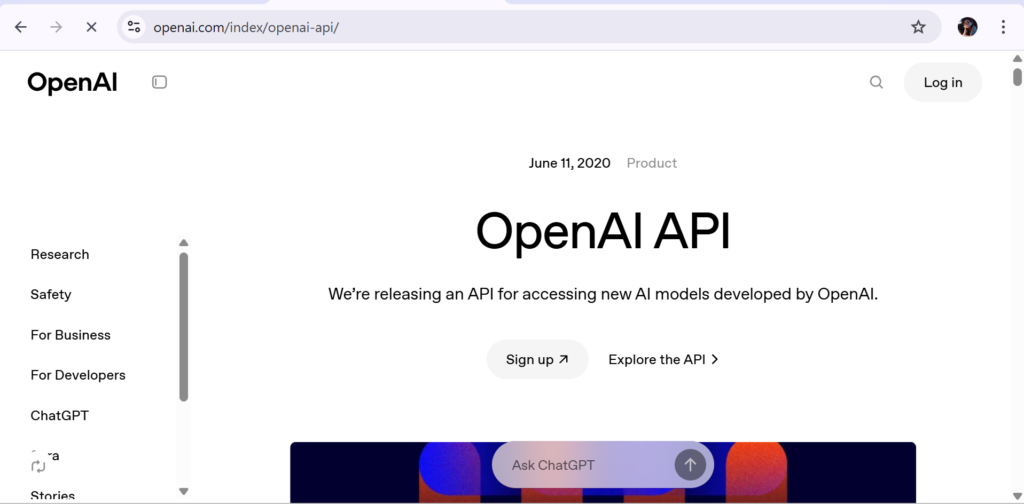The image size is (1024, 504).
Task: Open ChatGPT in the sidebar
Action: click(59, 416)
